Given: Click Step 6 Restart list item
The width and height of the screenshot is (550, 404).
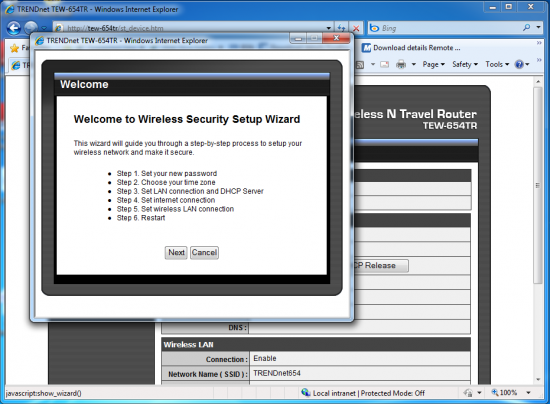Looking at the screenshot, I should (141, 218).
